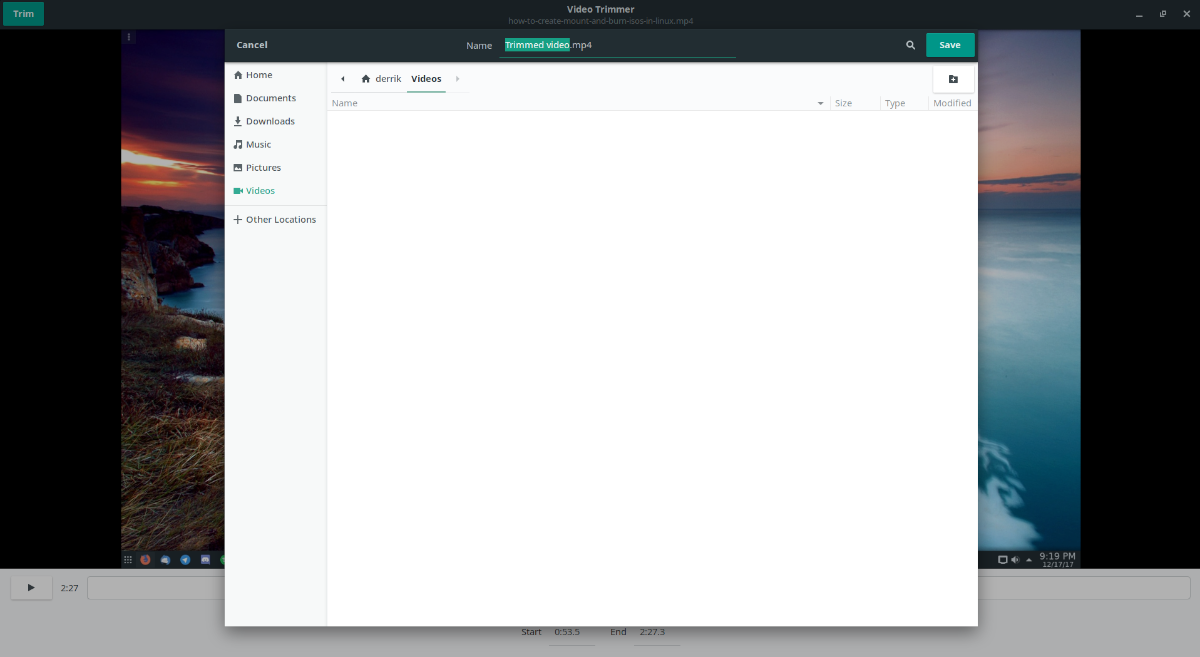The height and width of the screenshot is (657, 1200).
Task: Cancel the save dialog
Action: (251, 44)
